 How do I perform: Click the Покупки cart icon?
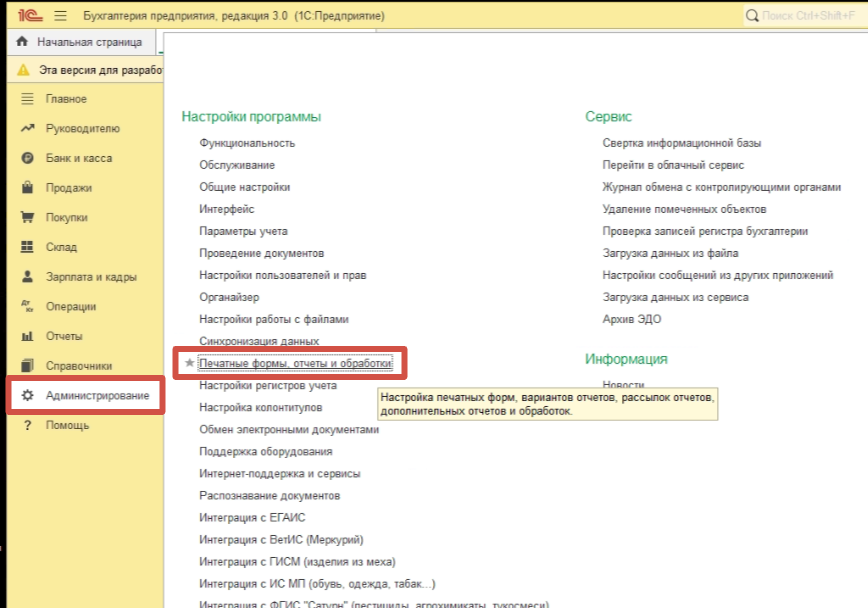pos(27,217)
